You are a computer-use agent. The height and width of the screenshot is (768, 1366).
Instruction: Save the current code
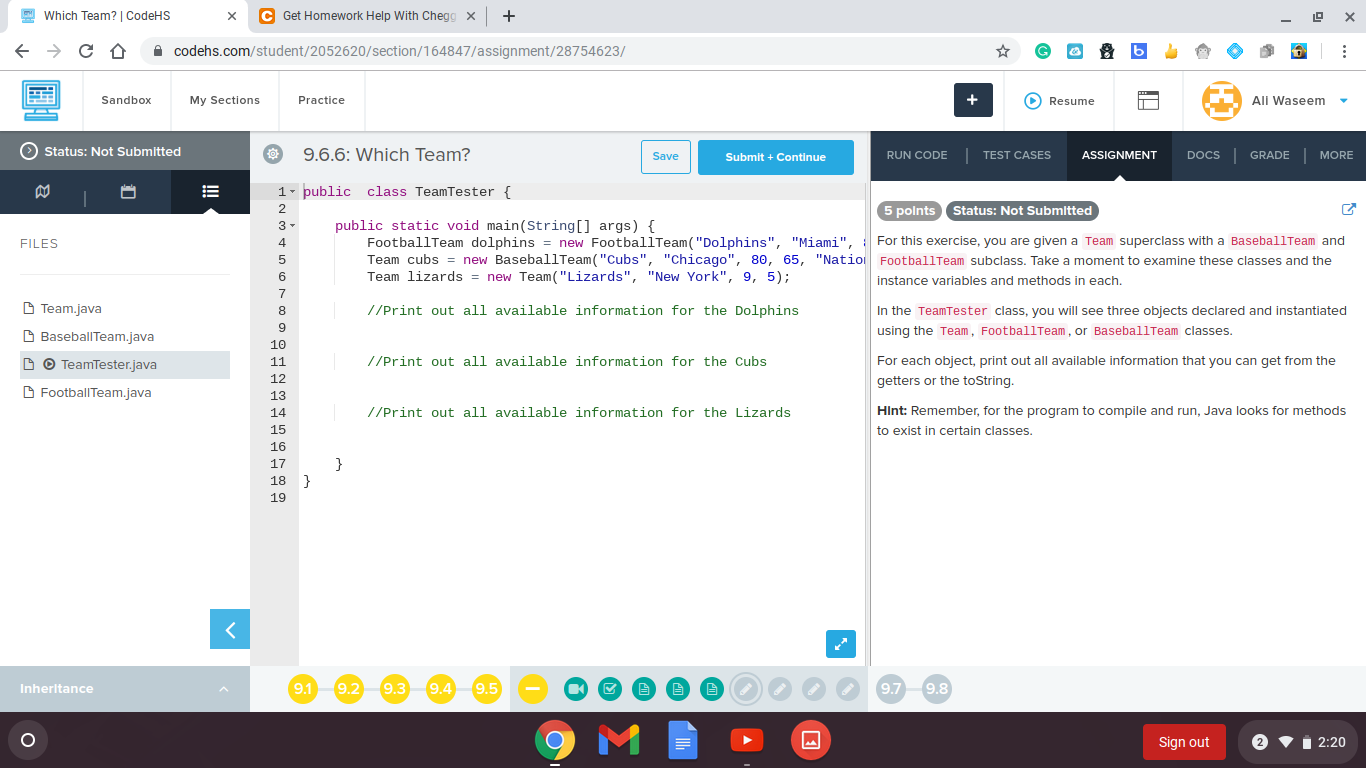[x=665, y=157]
